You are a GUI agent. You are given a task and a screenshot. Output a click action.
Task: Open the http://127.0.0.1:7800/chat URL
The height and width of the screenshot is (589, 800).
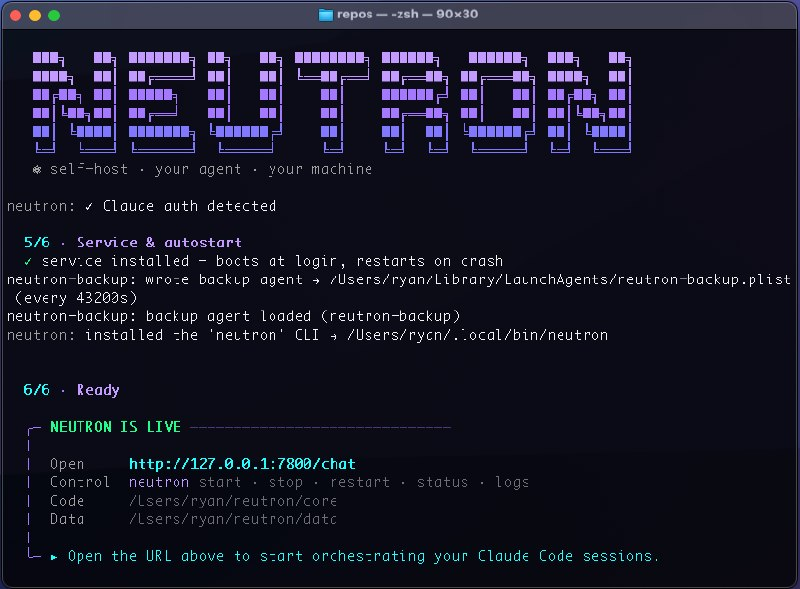[242, 463]
